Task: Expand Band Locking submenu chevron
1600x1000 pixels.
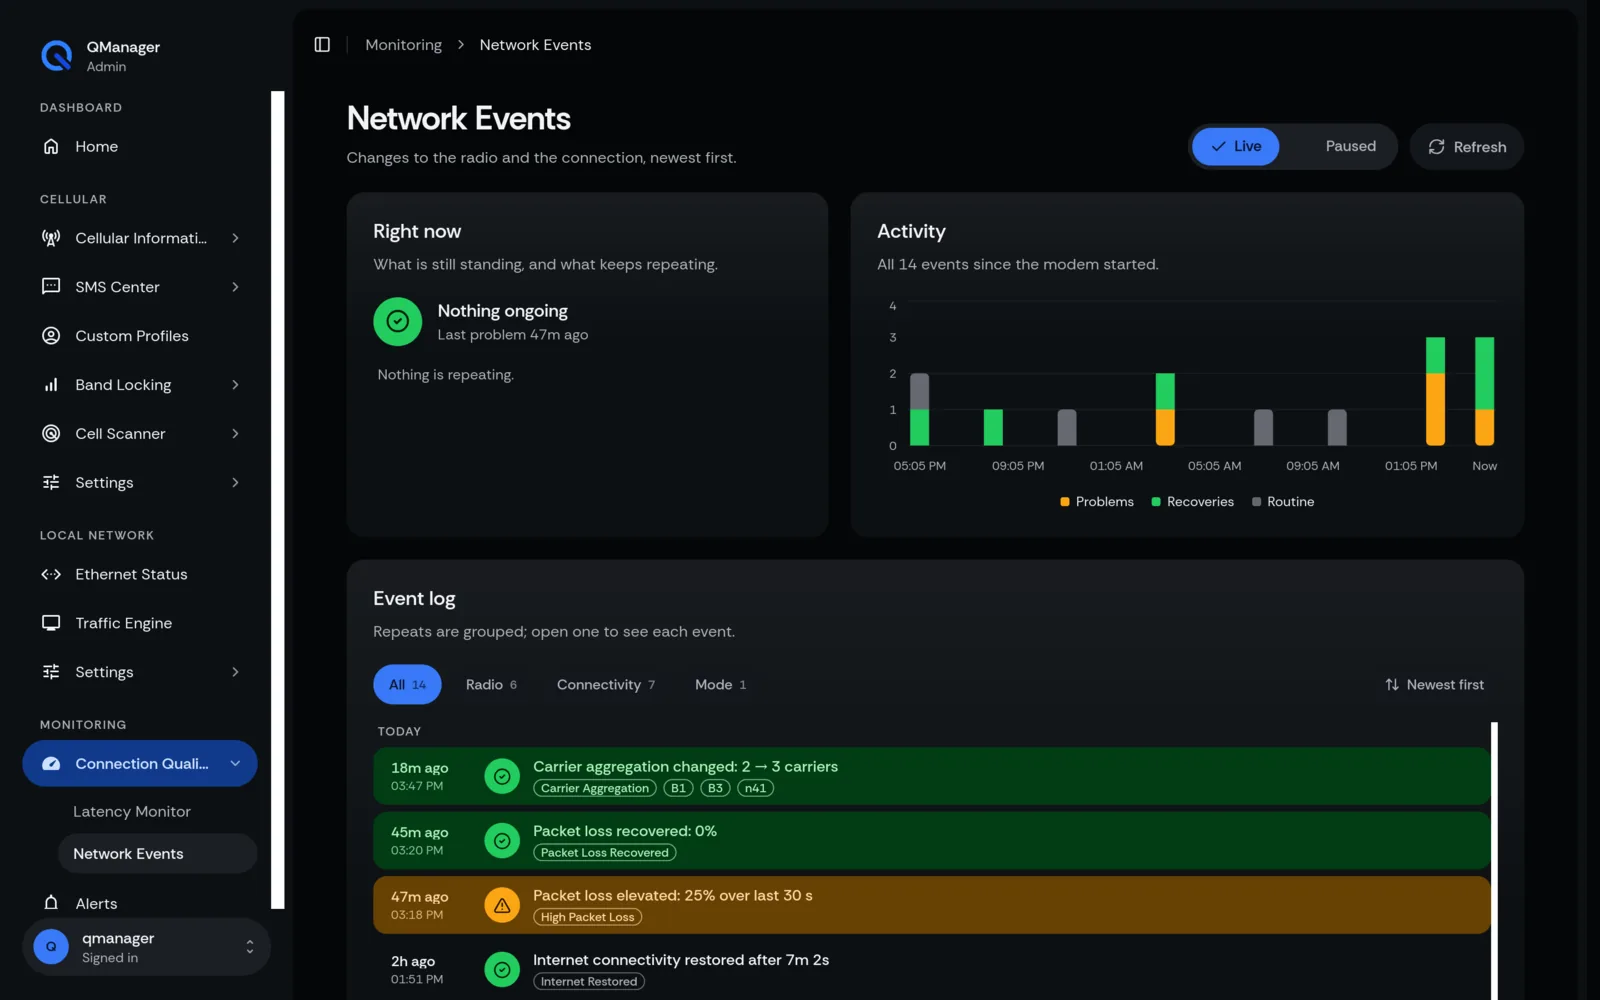Action: click(236, 385)
